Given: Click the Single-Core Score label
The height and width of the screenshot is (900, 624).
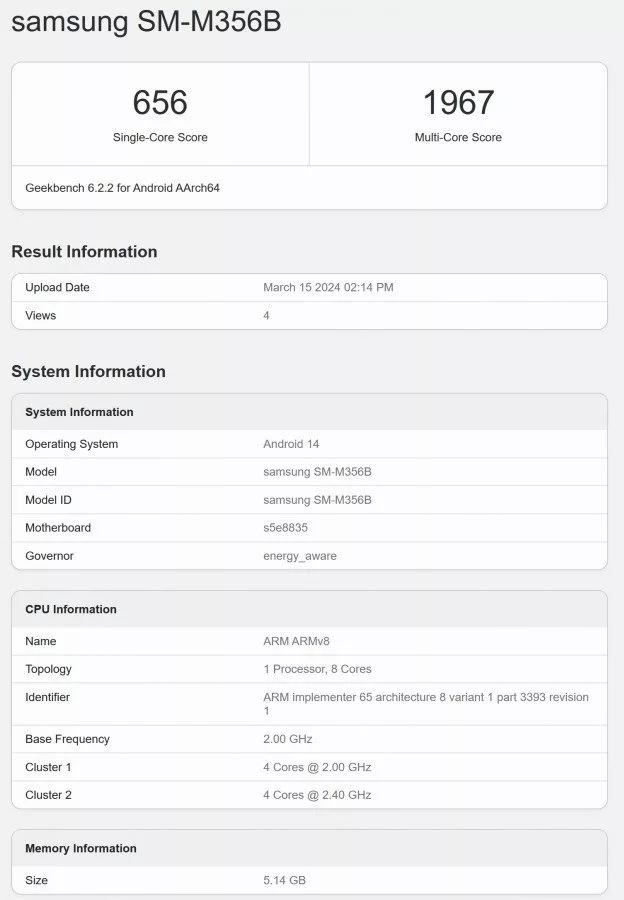Looking at the screenshot, I should point(160,137).
